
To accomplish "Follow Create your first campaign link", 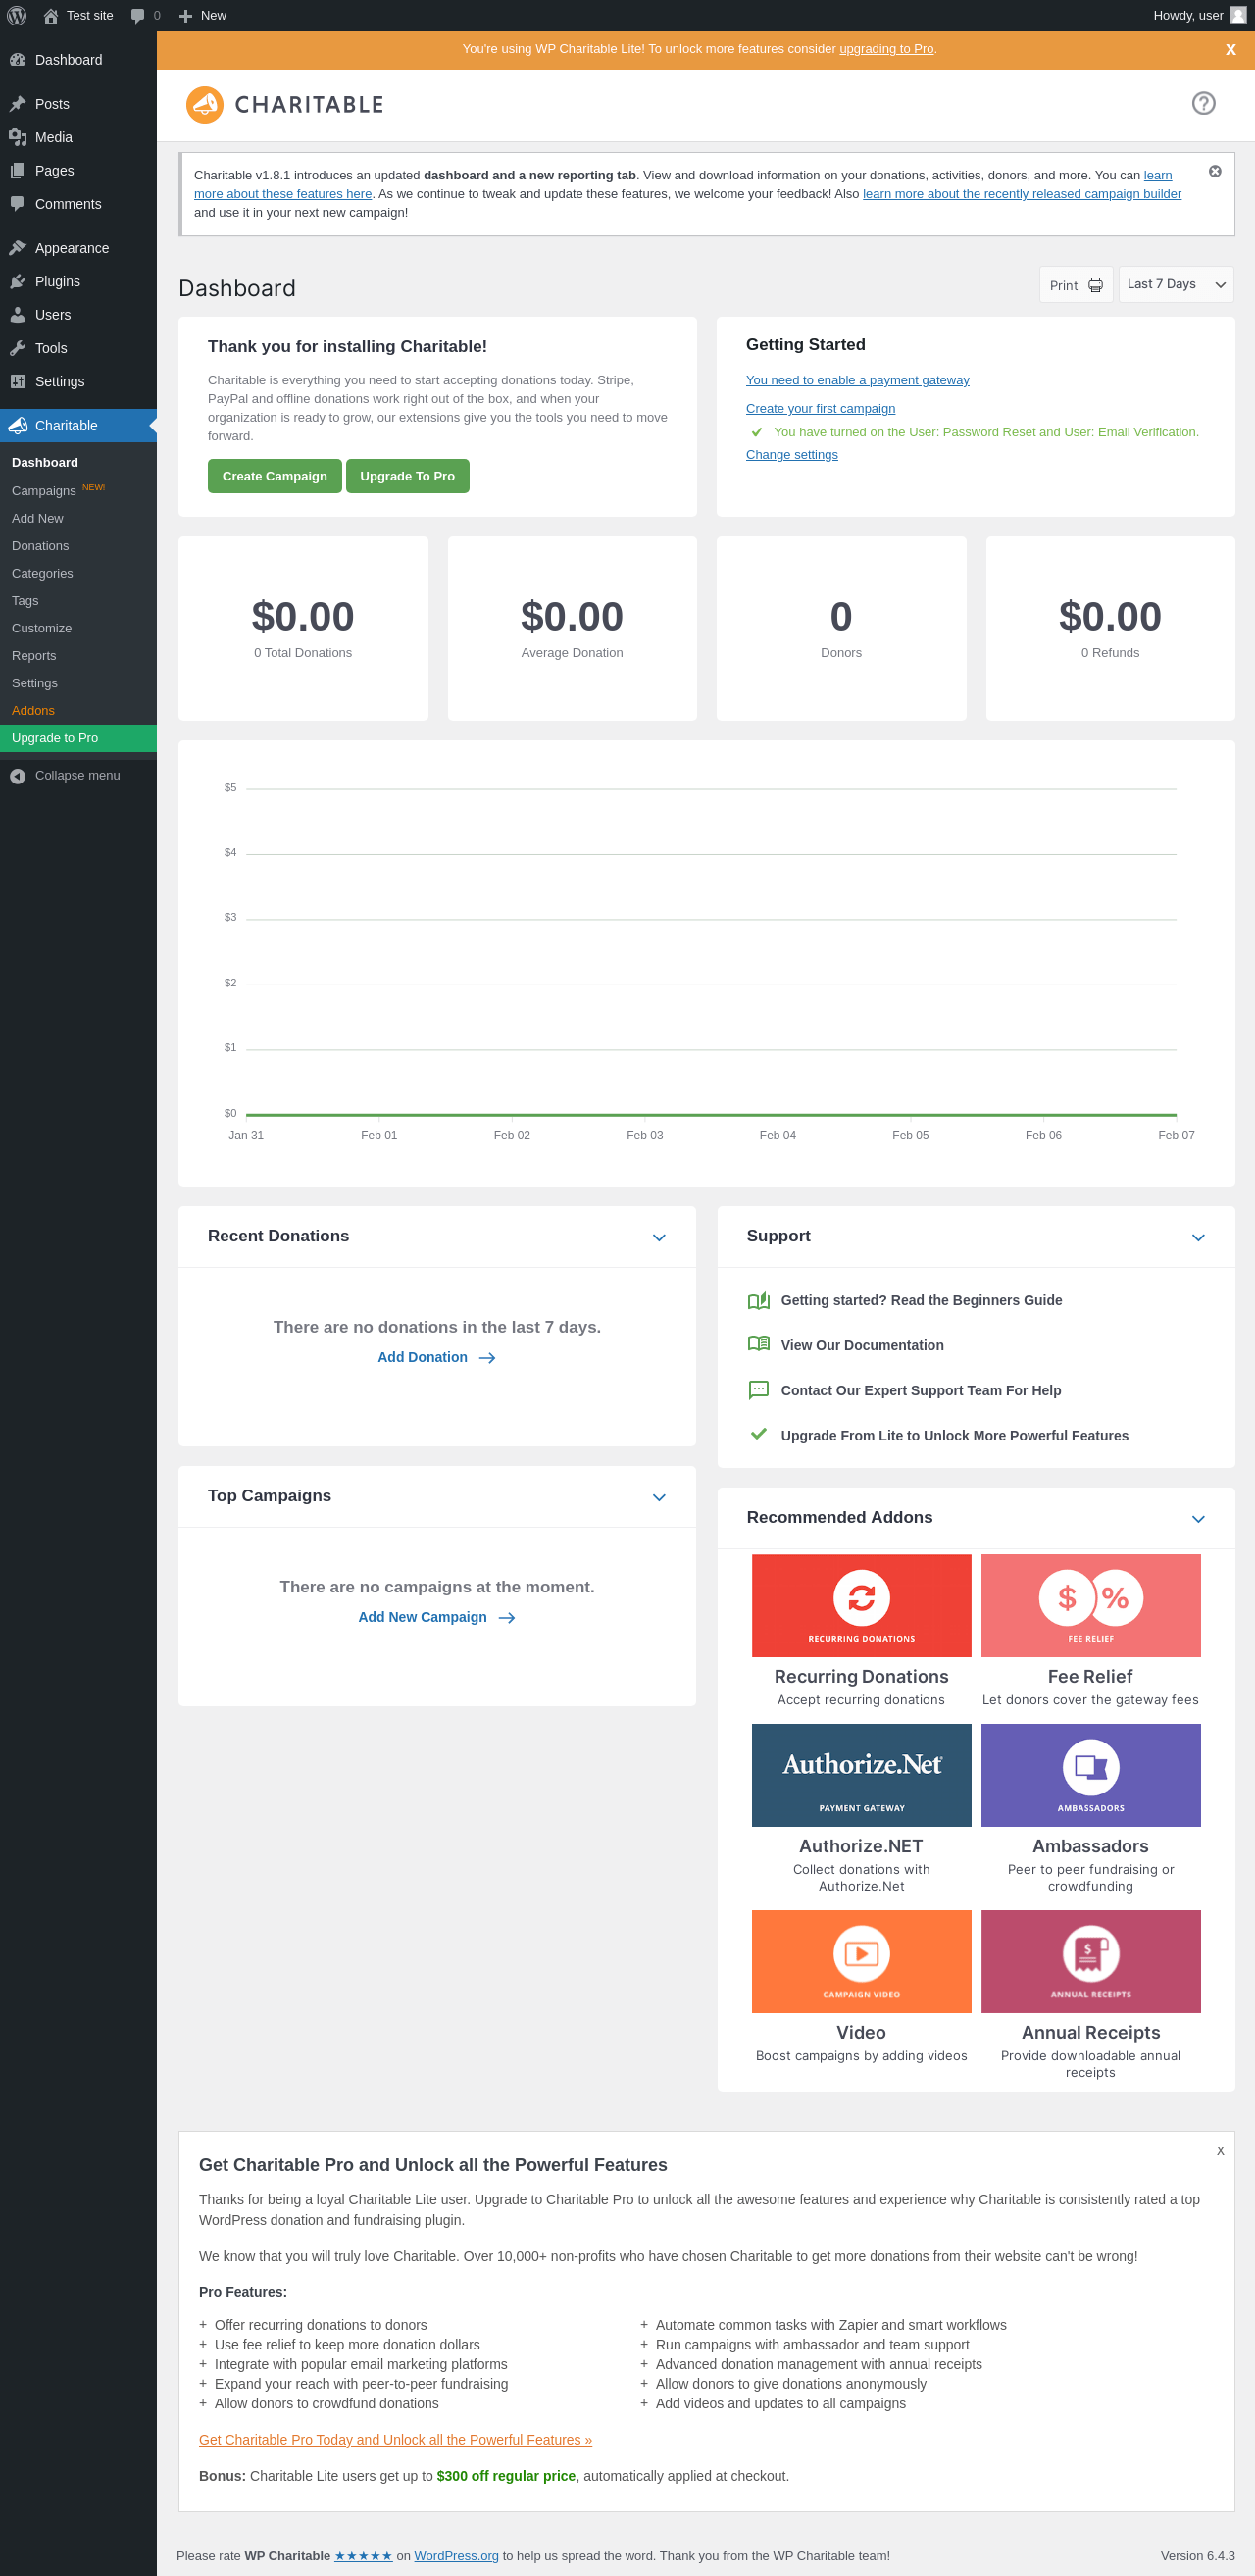I will pyautogui.click(x=820, y=408).
